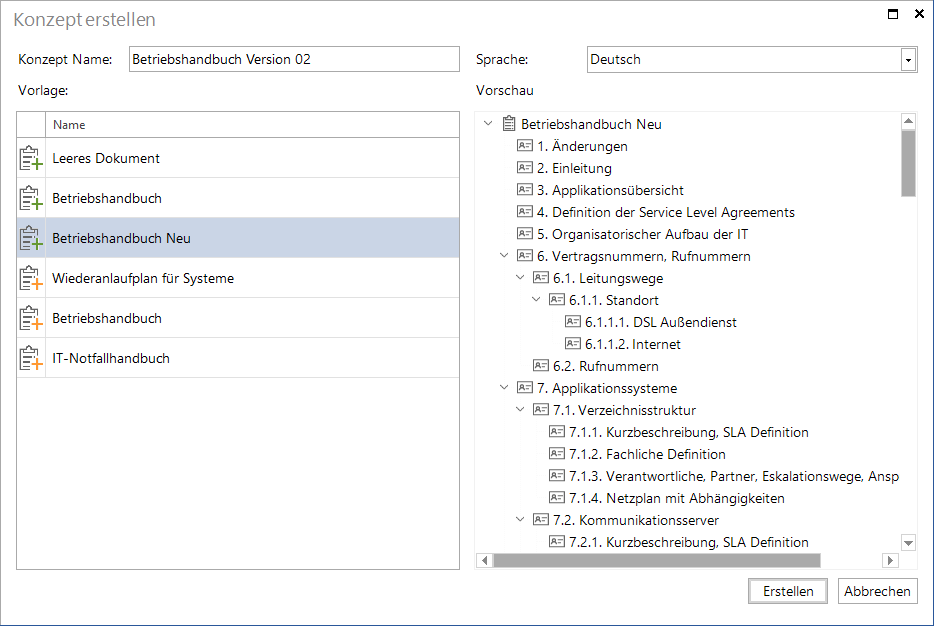The image size is (934, 626).
Task: Click the Erstellen button
Action: (787, 591)
